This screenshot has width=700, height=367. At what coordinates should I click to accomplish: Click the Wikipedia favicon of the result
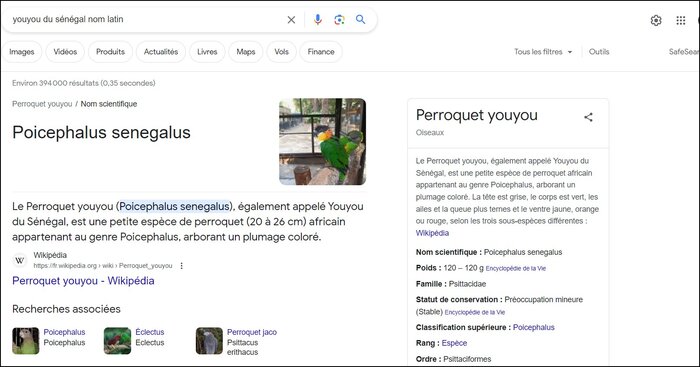pyautogui.click(x=20, y=260)
